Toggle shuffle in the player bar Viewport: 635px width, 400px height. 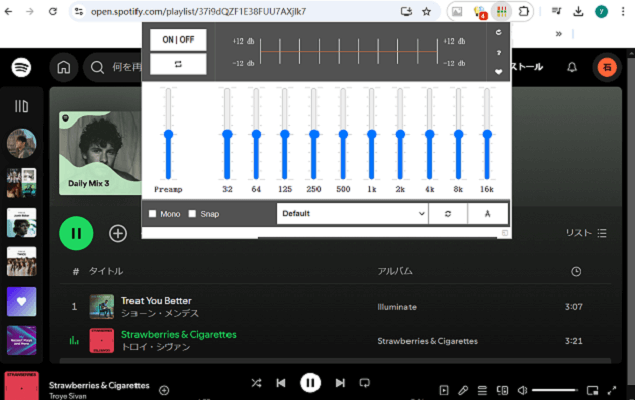[x=256, y=383]
